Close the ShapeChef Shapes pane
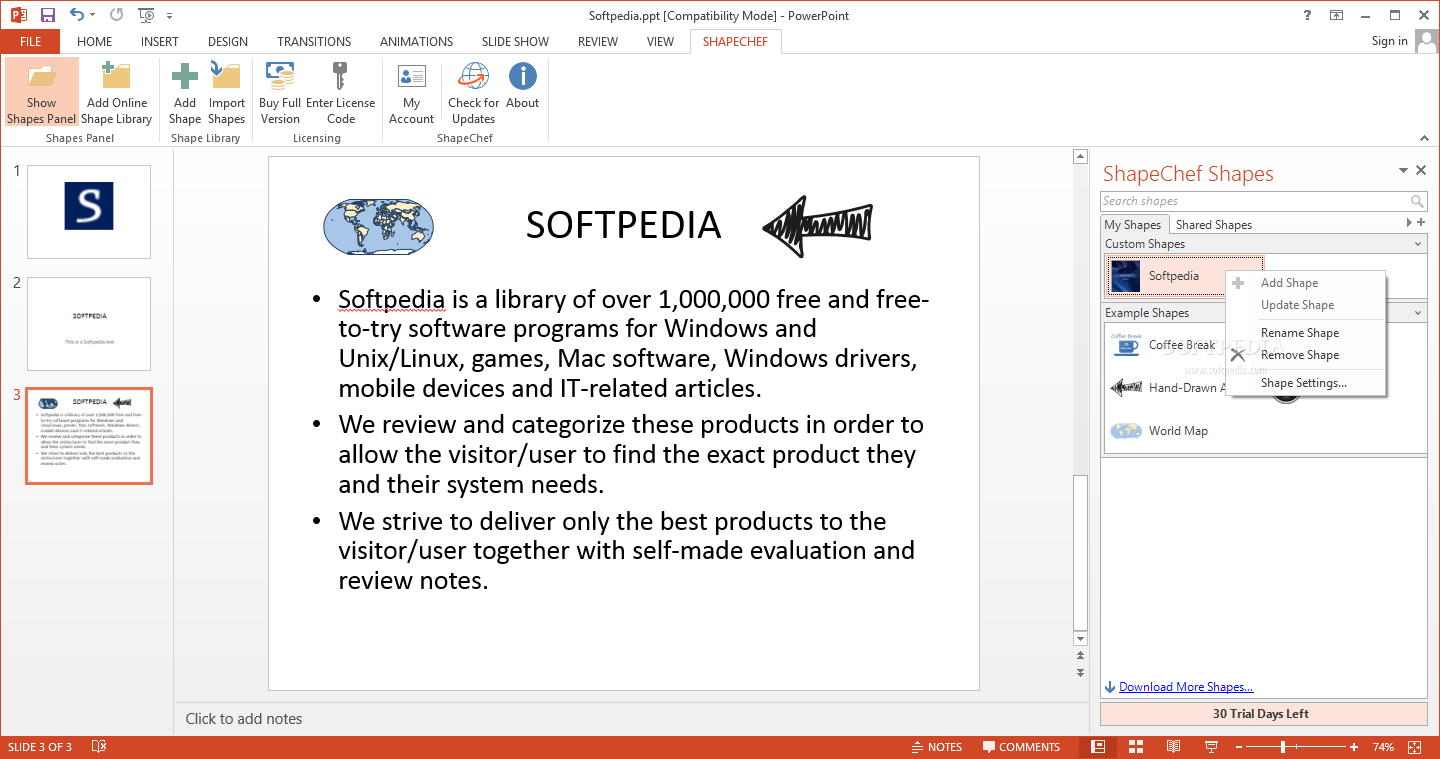 click(1421, 171)
